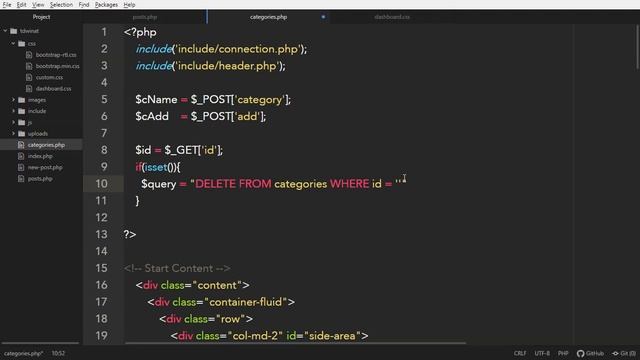Click the editor horizontal scrollbar thumb
The height and width of the screenshot is (360, 640).
click(295, 343)
